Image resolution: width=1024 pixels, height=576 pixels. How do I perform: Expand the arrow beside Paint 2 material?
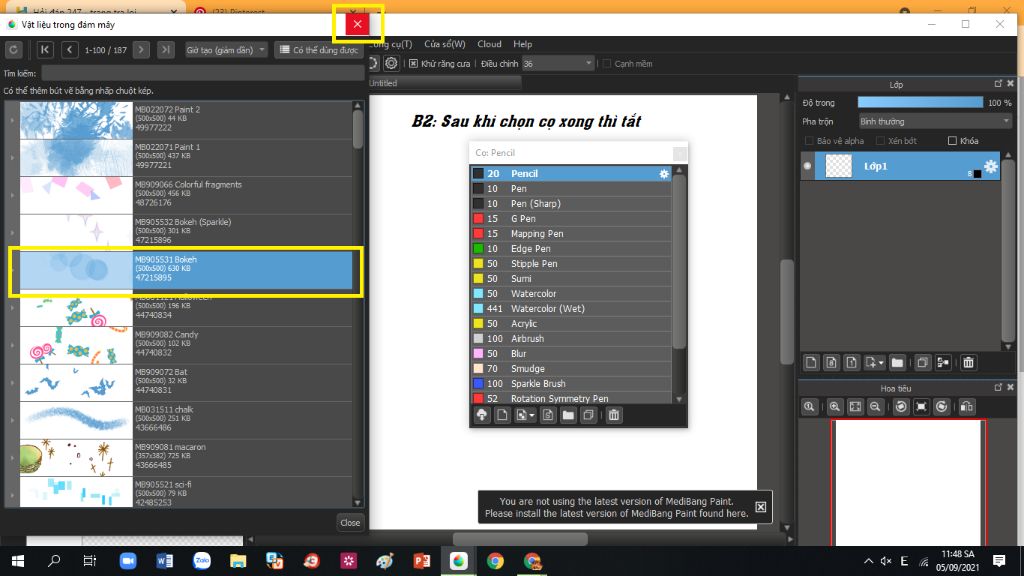pos(12,120)
